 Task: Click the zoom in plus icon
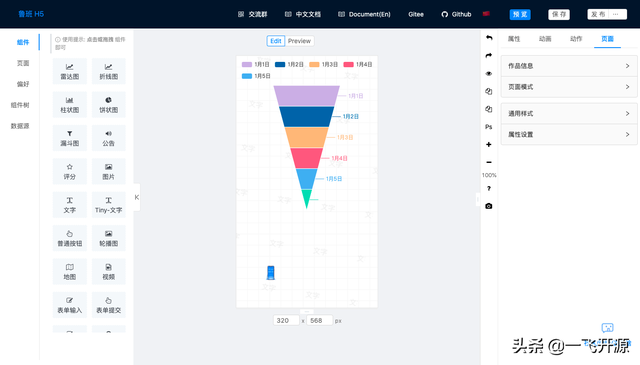pyautogui.click(x=489, y=145)
